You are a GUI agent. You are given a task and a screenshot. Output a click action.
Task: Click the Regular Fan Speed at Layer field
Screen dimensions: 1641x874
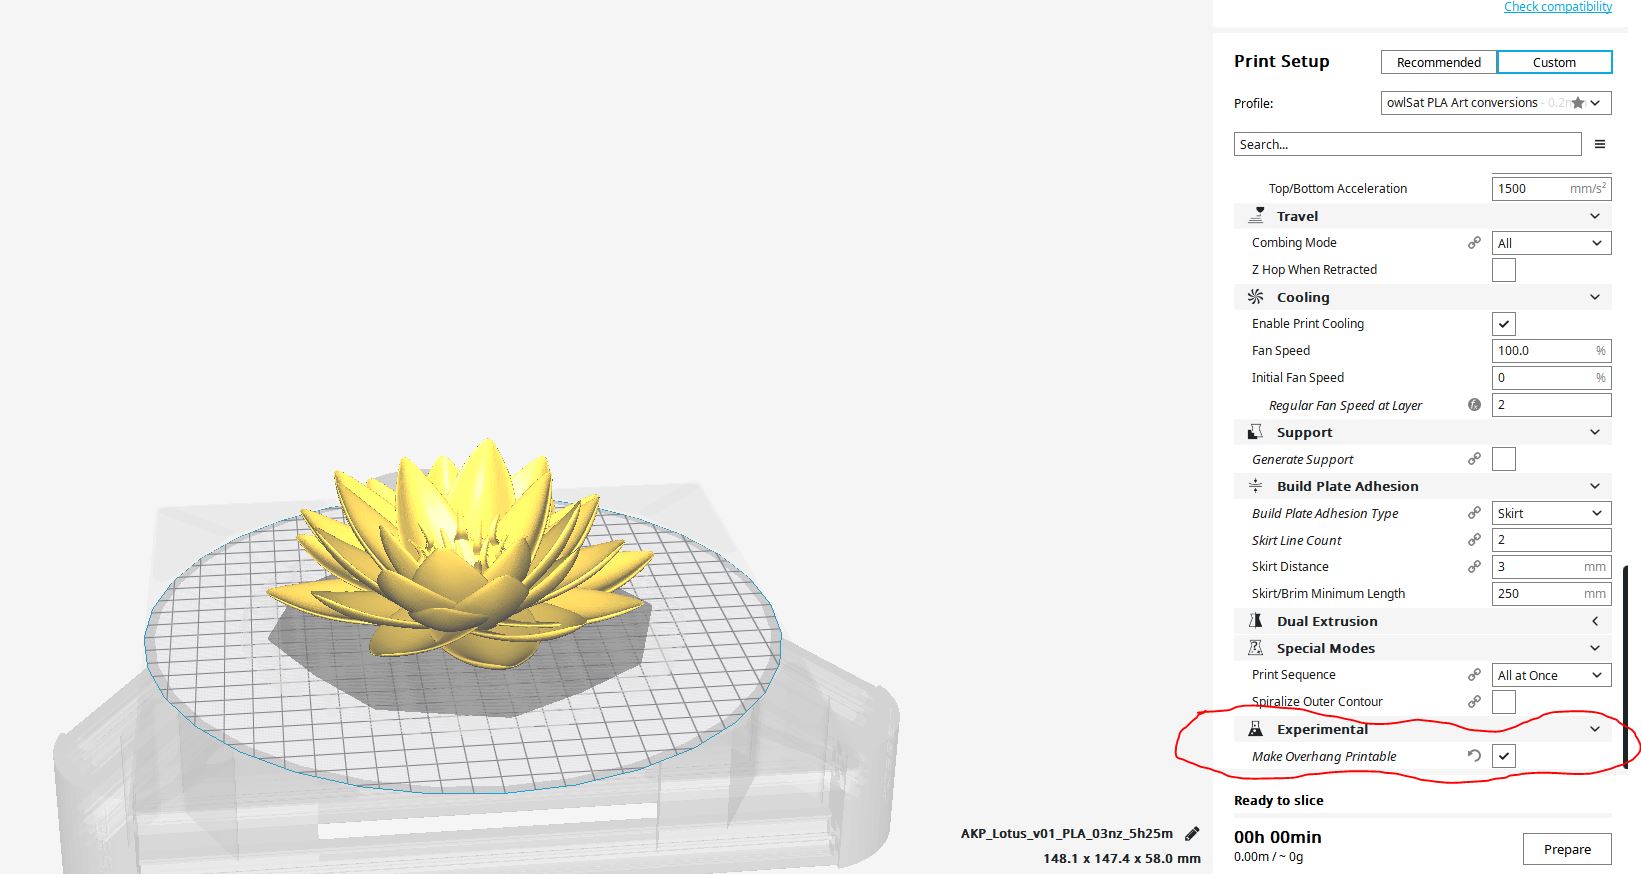click(x=1552, y=405)
